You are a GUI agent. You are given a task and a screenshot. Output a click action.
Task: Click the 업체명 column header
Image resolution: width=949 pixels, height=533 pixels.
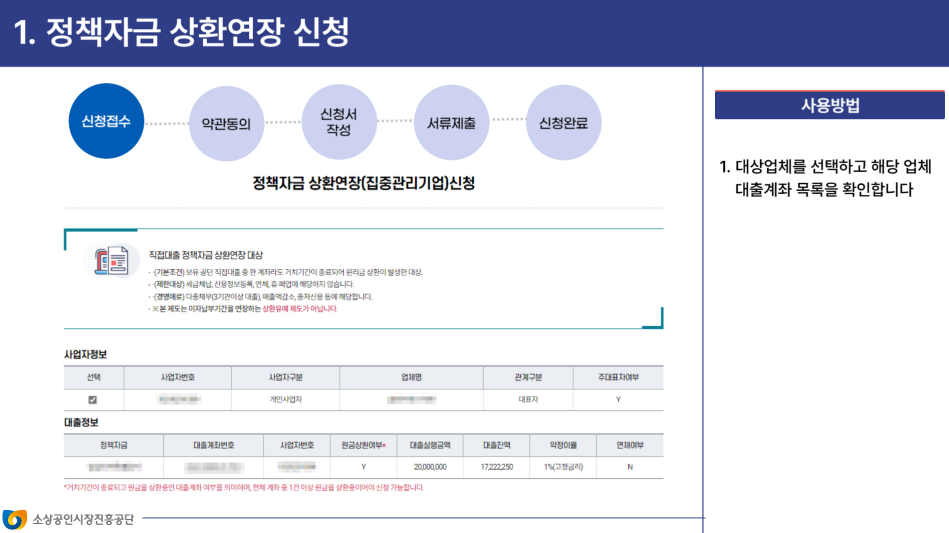click(412, 378)
